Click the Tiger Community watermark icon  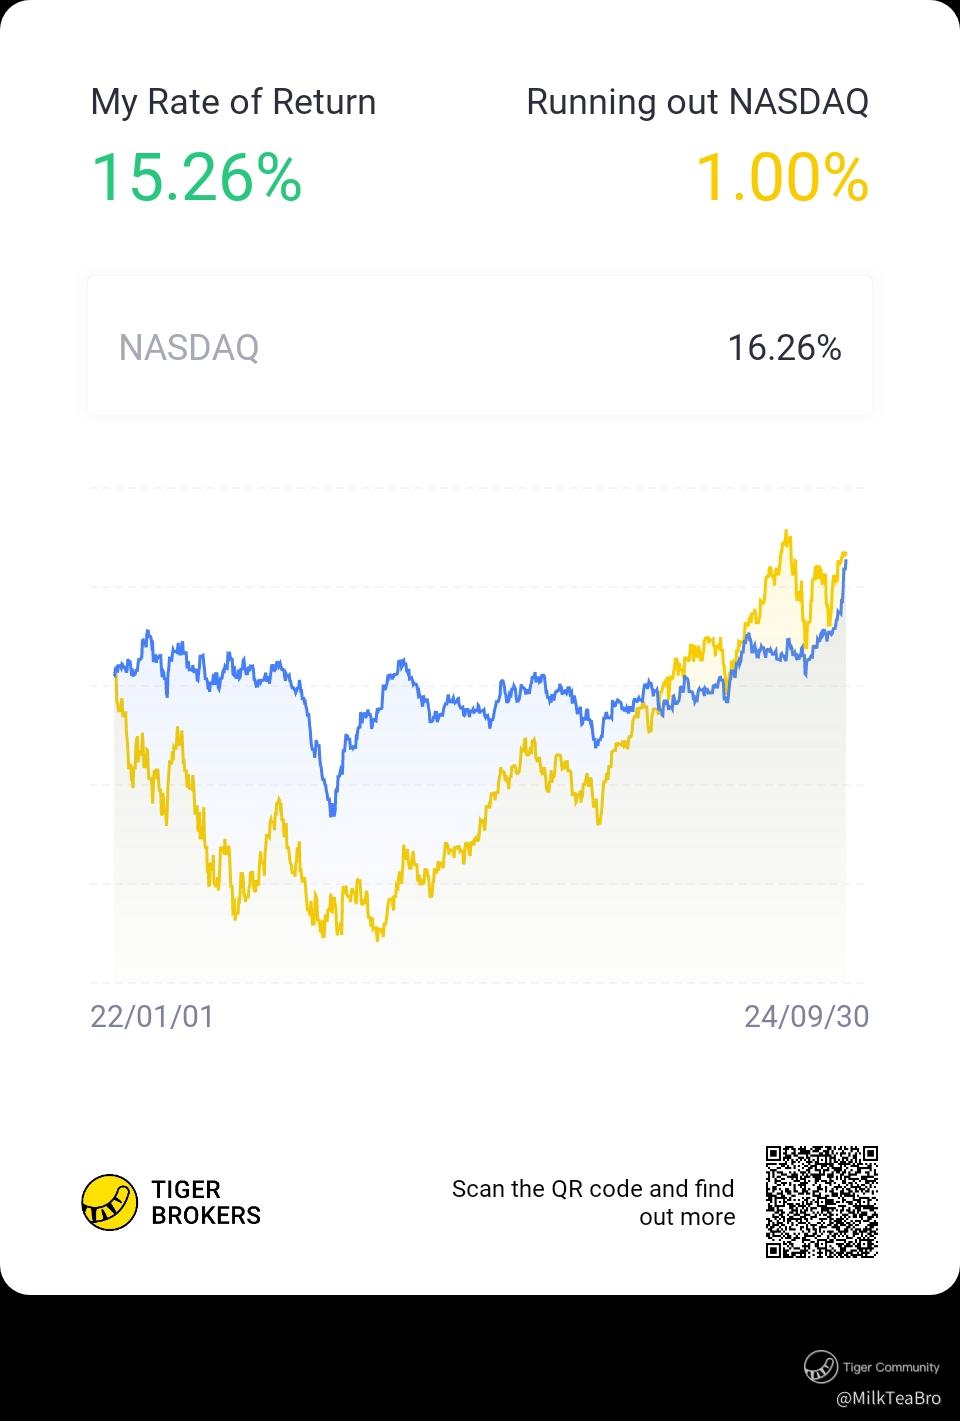(x=820, y=1366)
